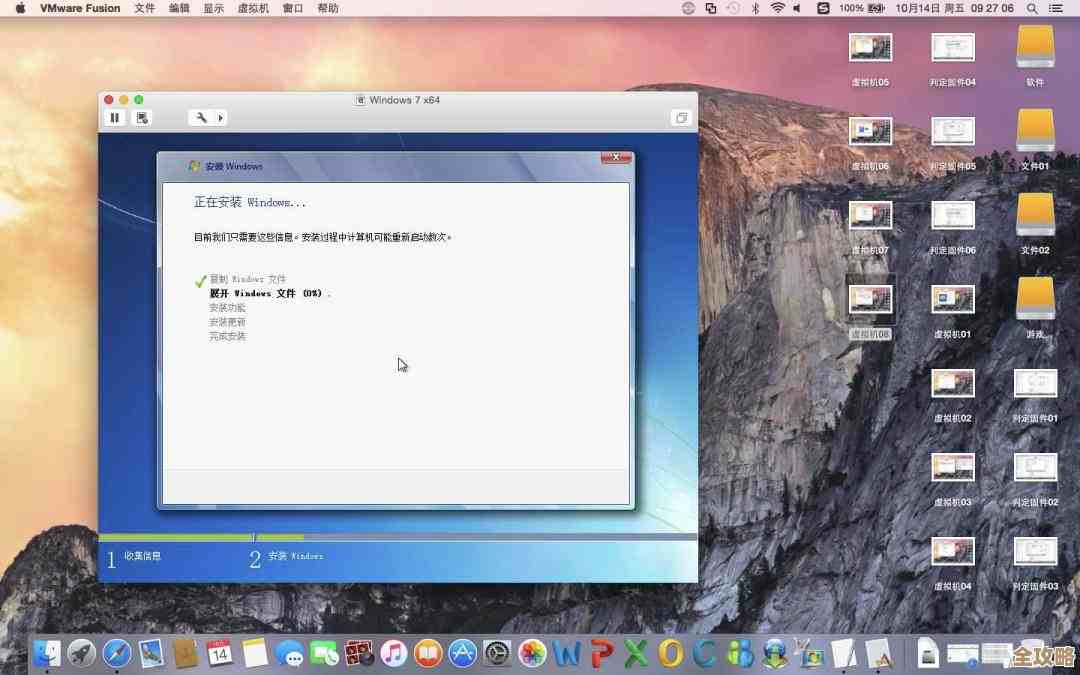Open PowerPoint from the Dock
Image resolution: width=1080 pixels, height=675 pixels.
coord(599,655)
